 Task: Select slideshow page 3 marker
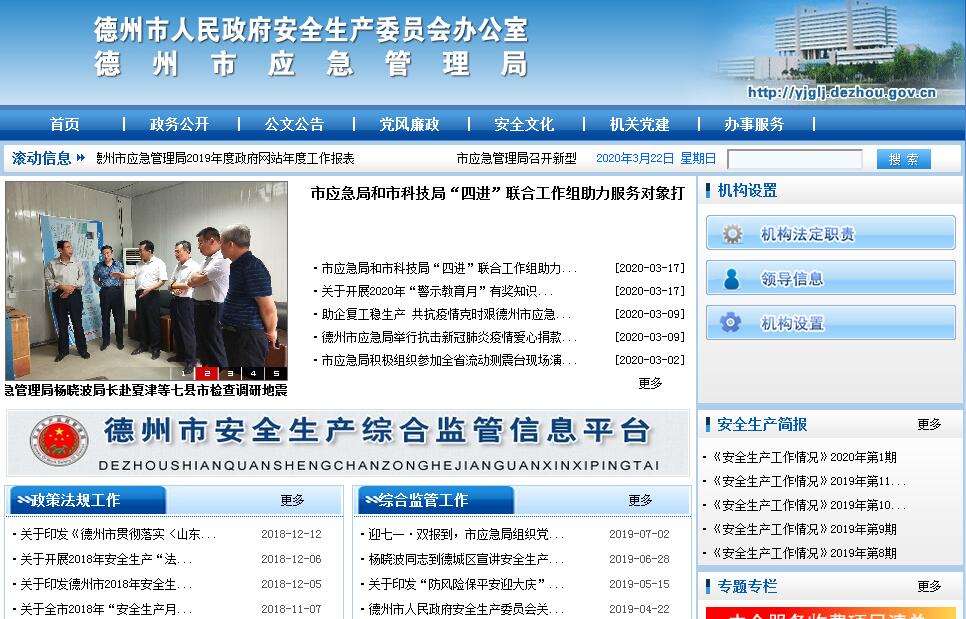[x=230, y=373]
